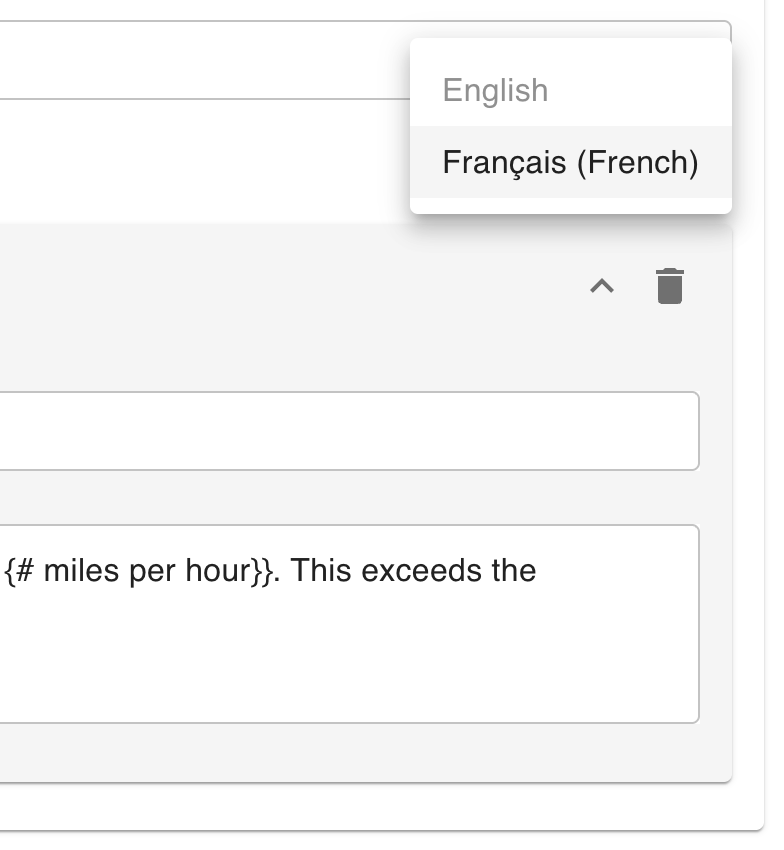Click the word "Français" in the dropdown
This screenshot has height=850, width=784.
[504, 162]
